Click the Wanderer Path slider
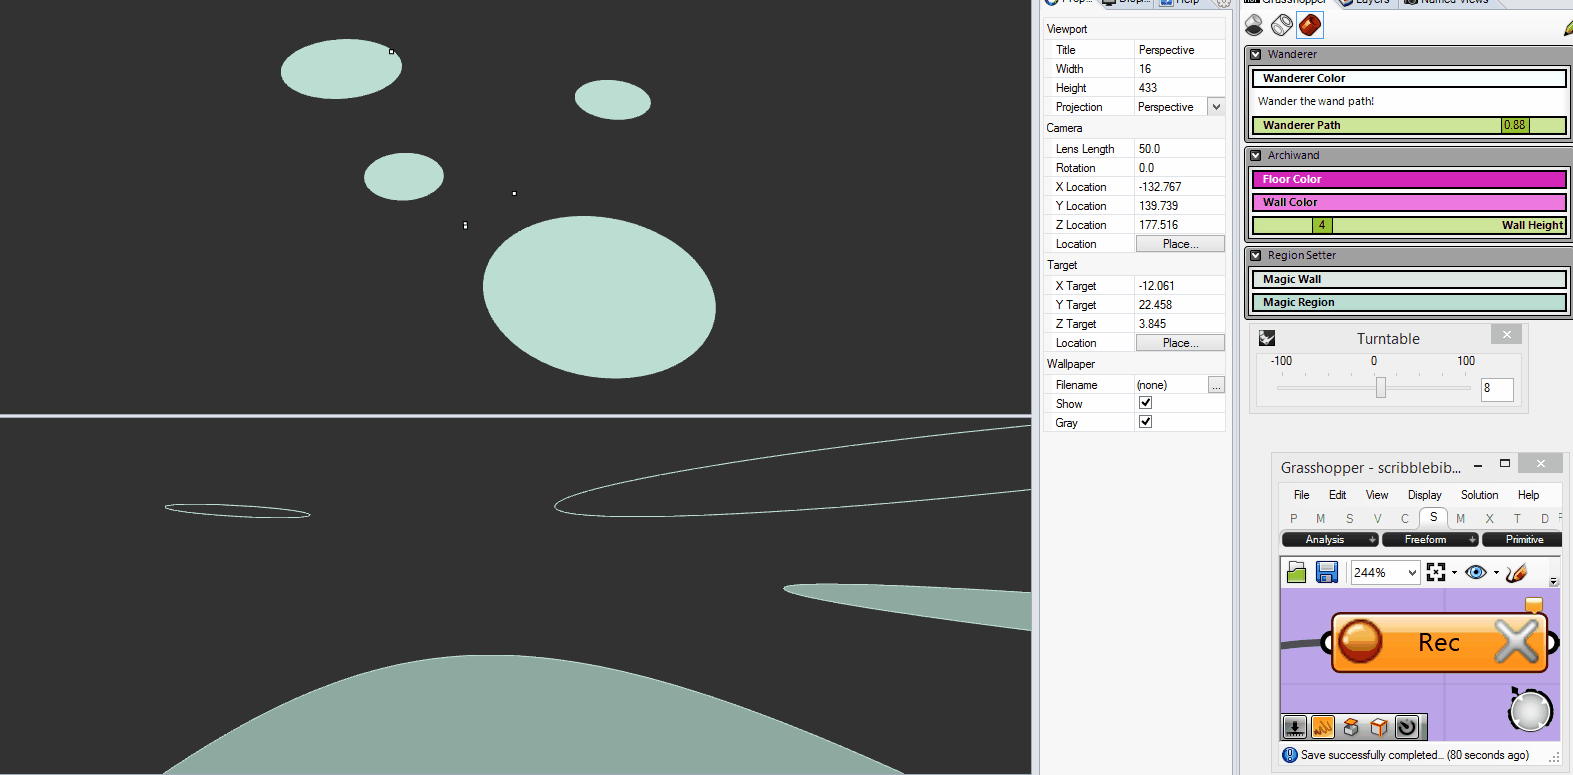 1409,125
